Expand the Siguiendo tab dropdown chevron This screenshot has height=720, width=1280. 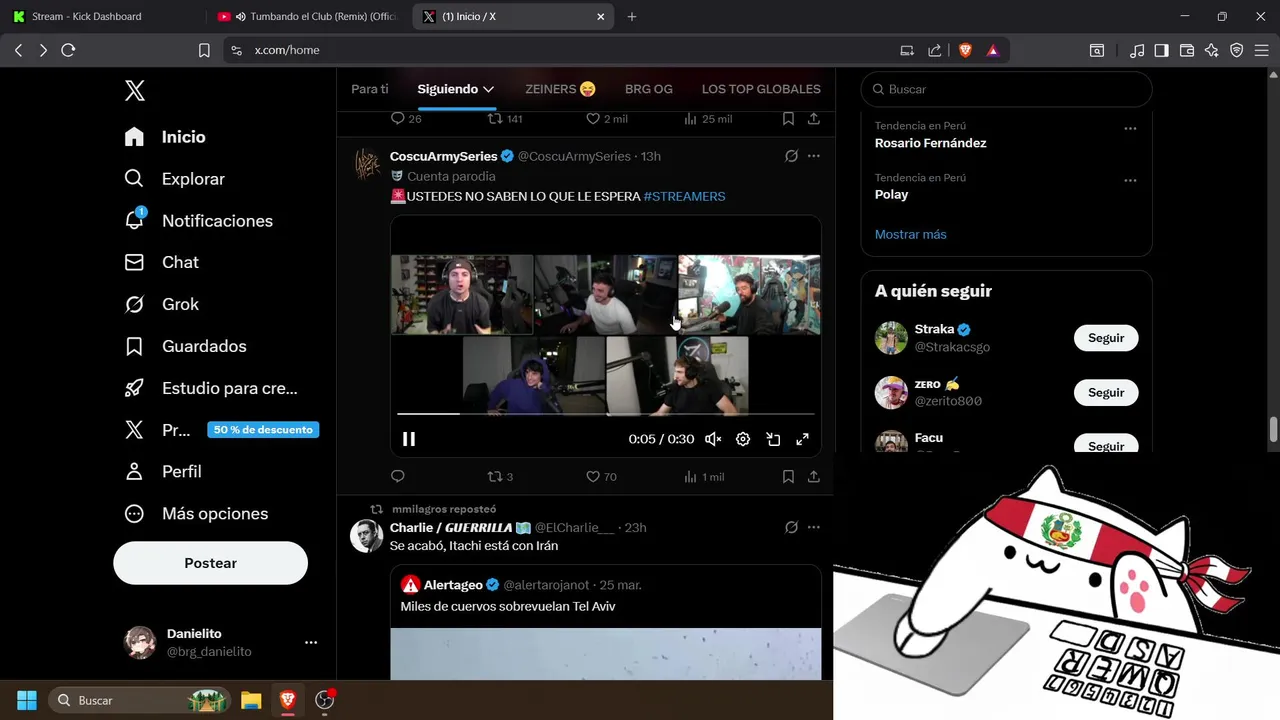point(488,89)
